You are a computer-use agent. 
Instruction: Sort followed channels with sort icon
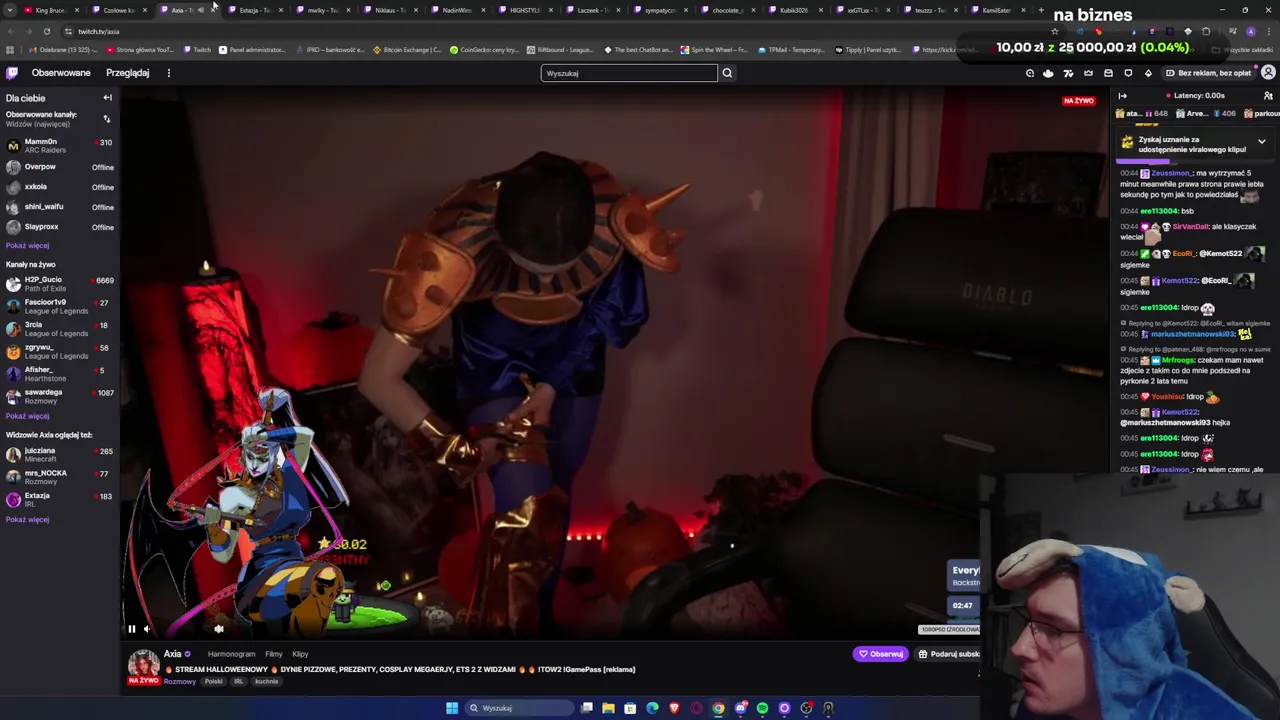107,119
